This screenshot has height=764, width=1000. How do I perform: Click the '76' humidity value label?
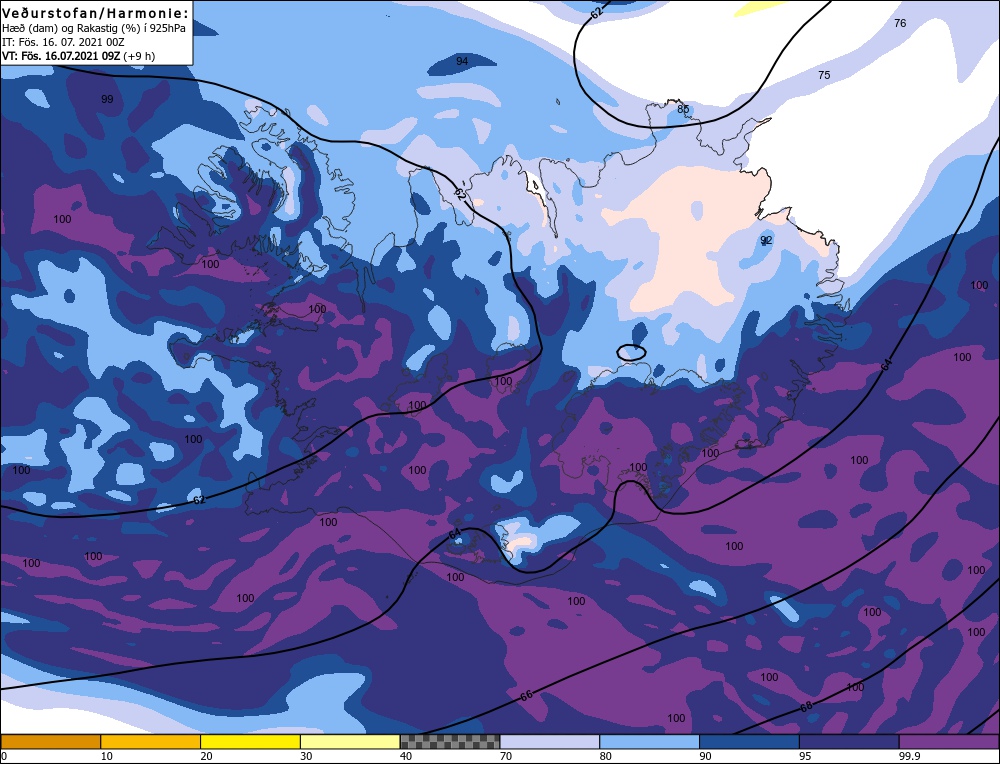coord(900,23)
